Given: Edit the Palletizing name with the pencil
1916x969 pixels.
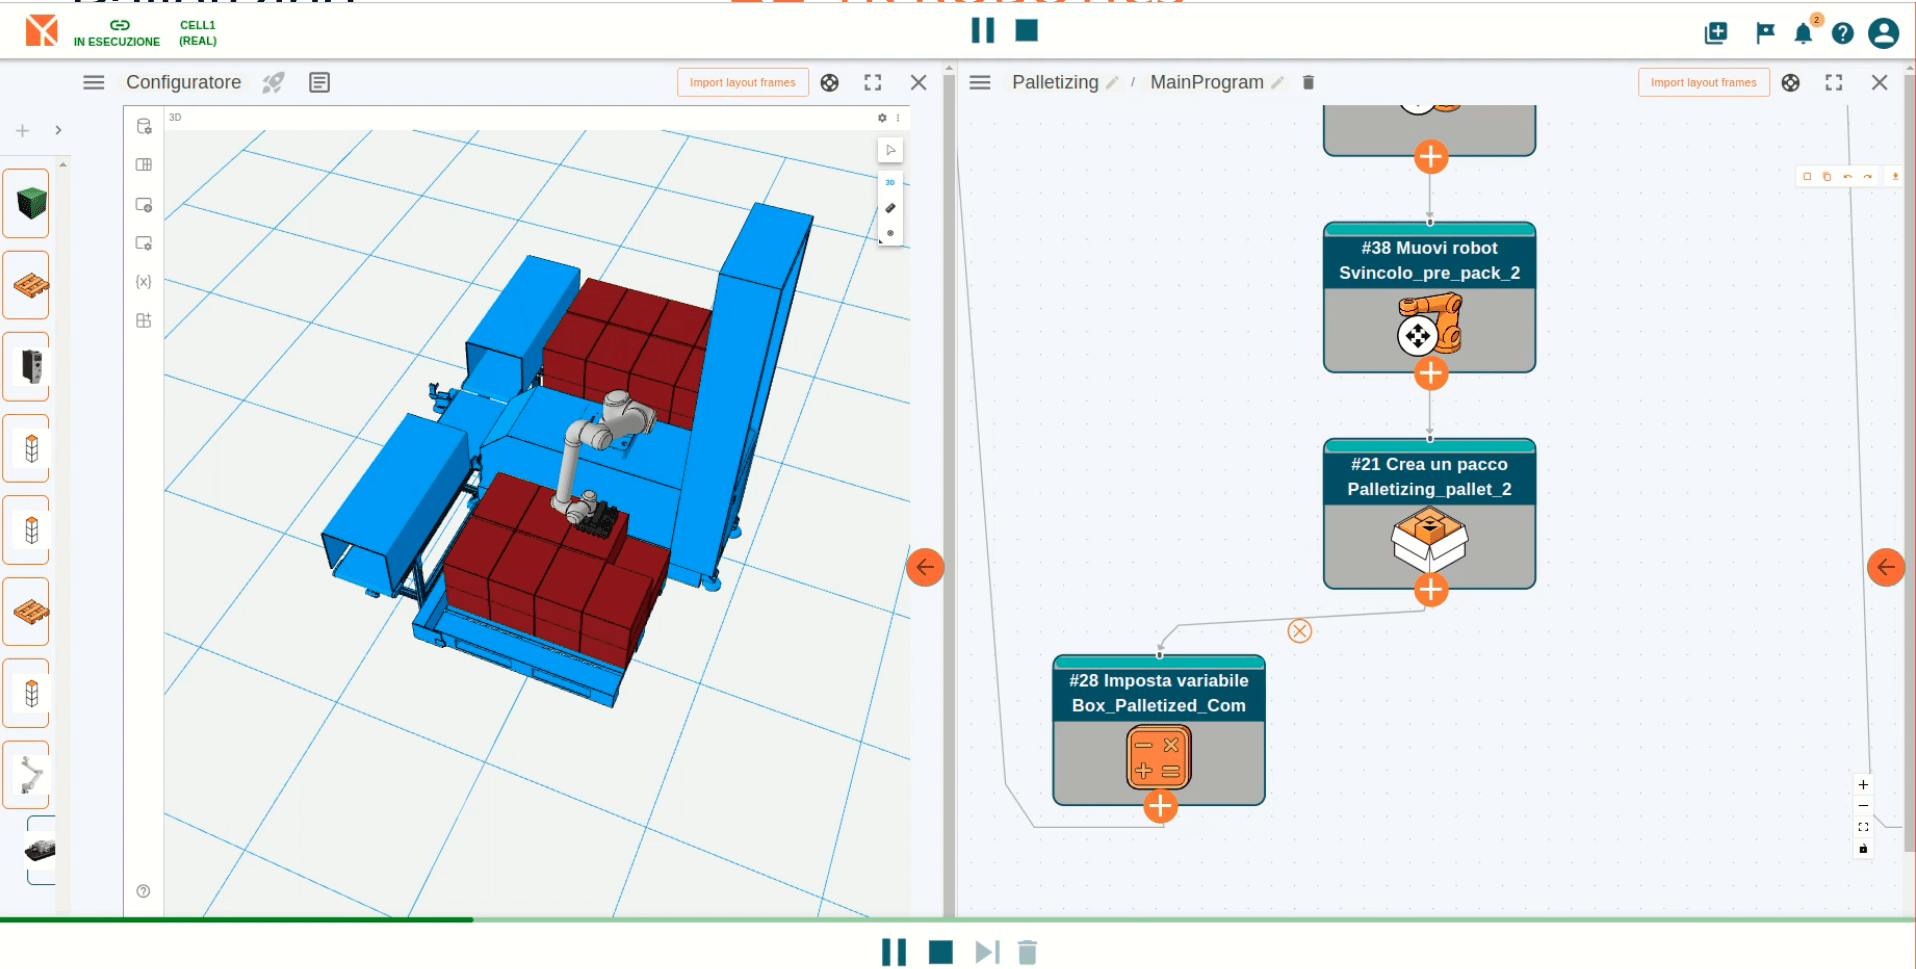Looking at the screenshot, I should [1112, 83].
